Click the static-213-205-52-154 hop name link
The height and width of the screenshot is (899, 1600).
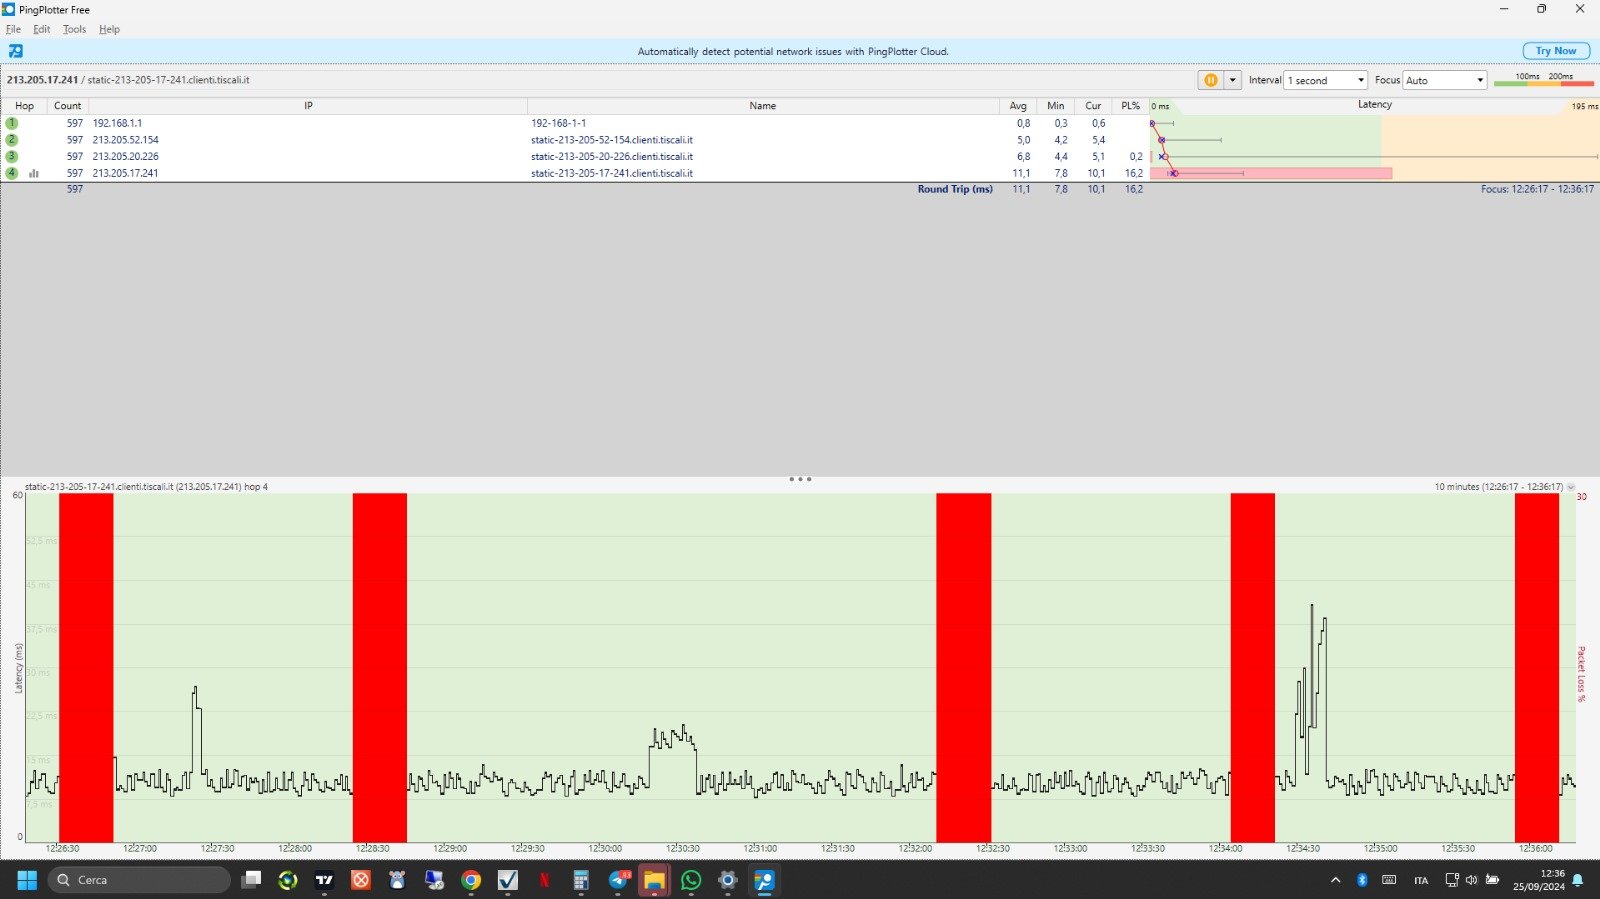[x=611, y=140]
